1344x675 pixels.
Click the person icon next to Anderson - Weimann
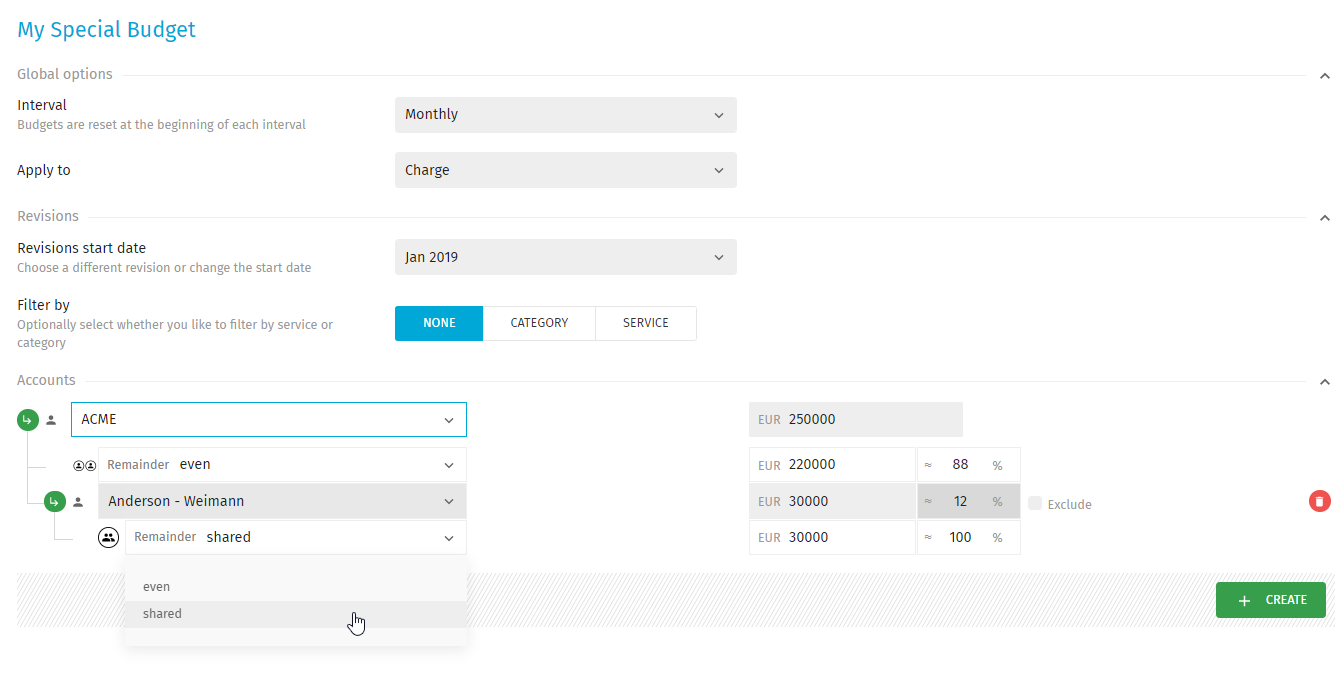pos(78,501)
